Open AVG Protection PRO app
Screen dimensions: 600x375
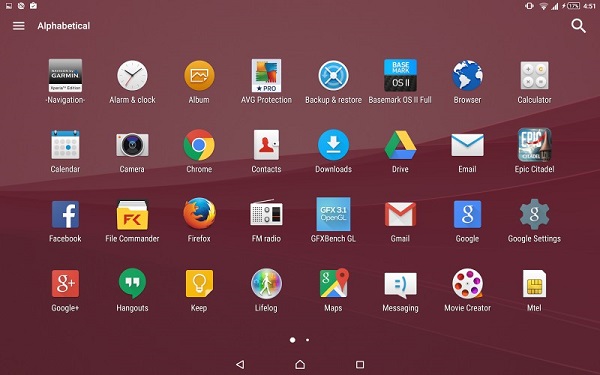pyautogui.click(x=266, y=75)
